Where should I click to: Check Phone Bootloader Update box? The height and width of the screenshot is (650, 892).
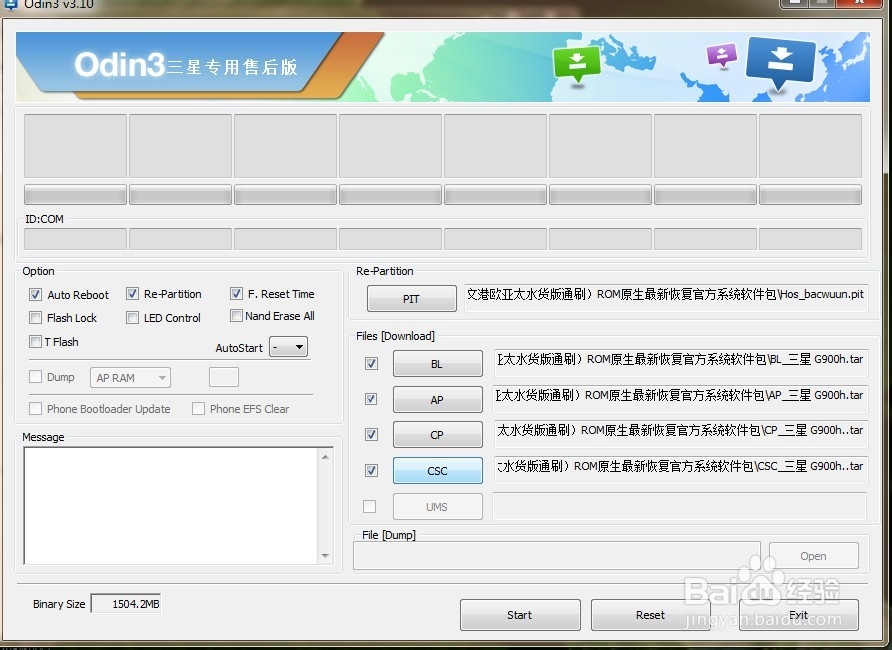pyautogui.click(x=35, y=408)
